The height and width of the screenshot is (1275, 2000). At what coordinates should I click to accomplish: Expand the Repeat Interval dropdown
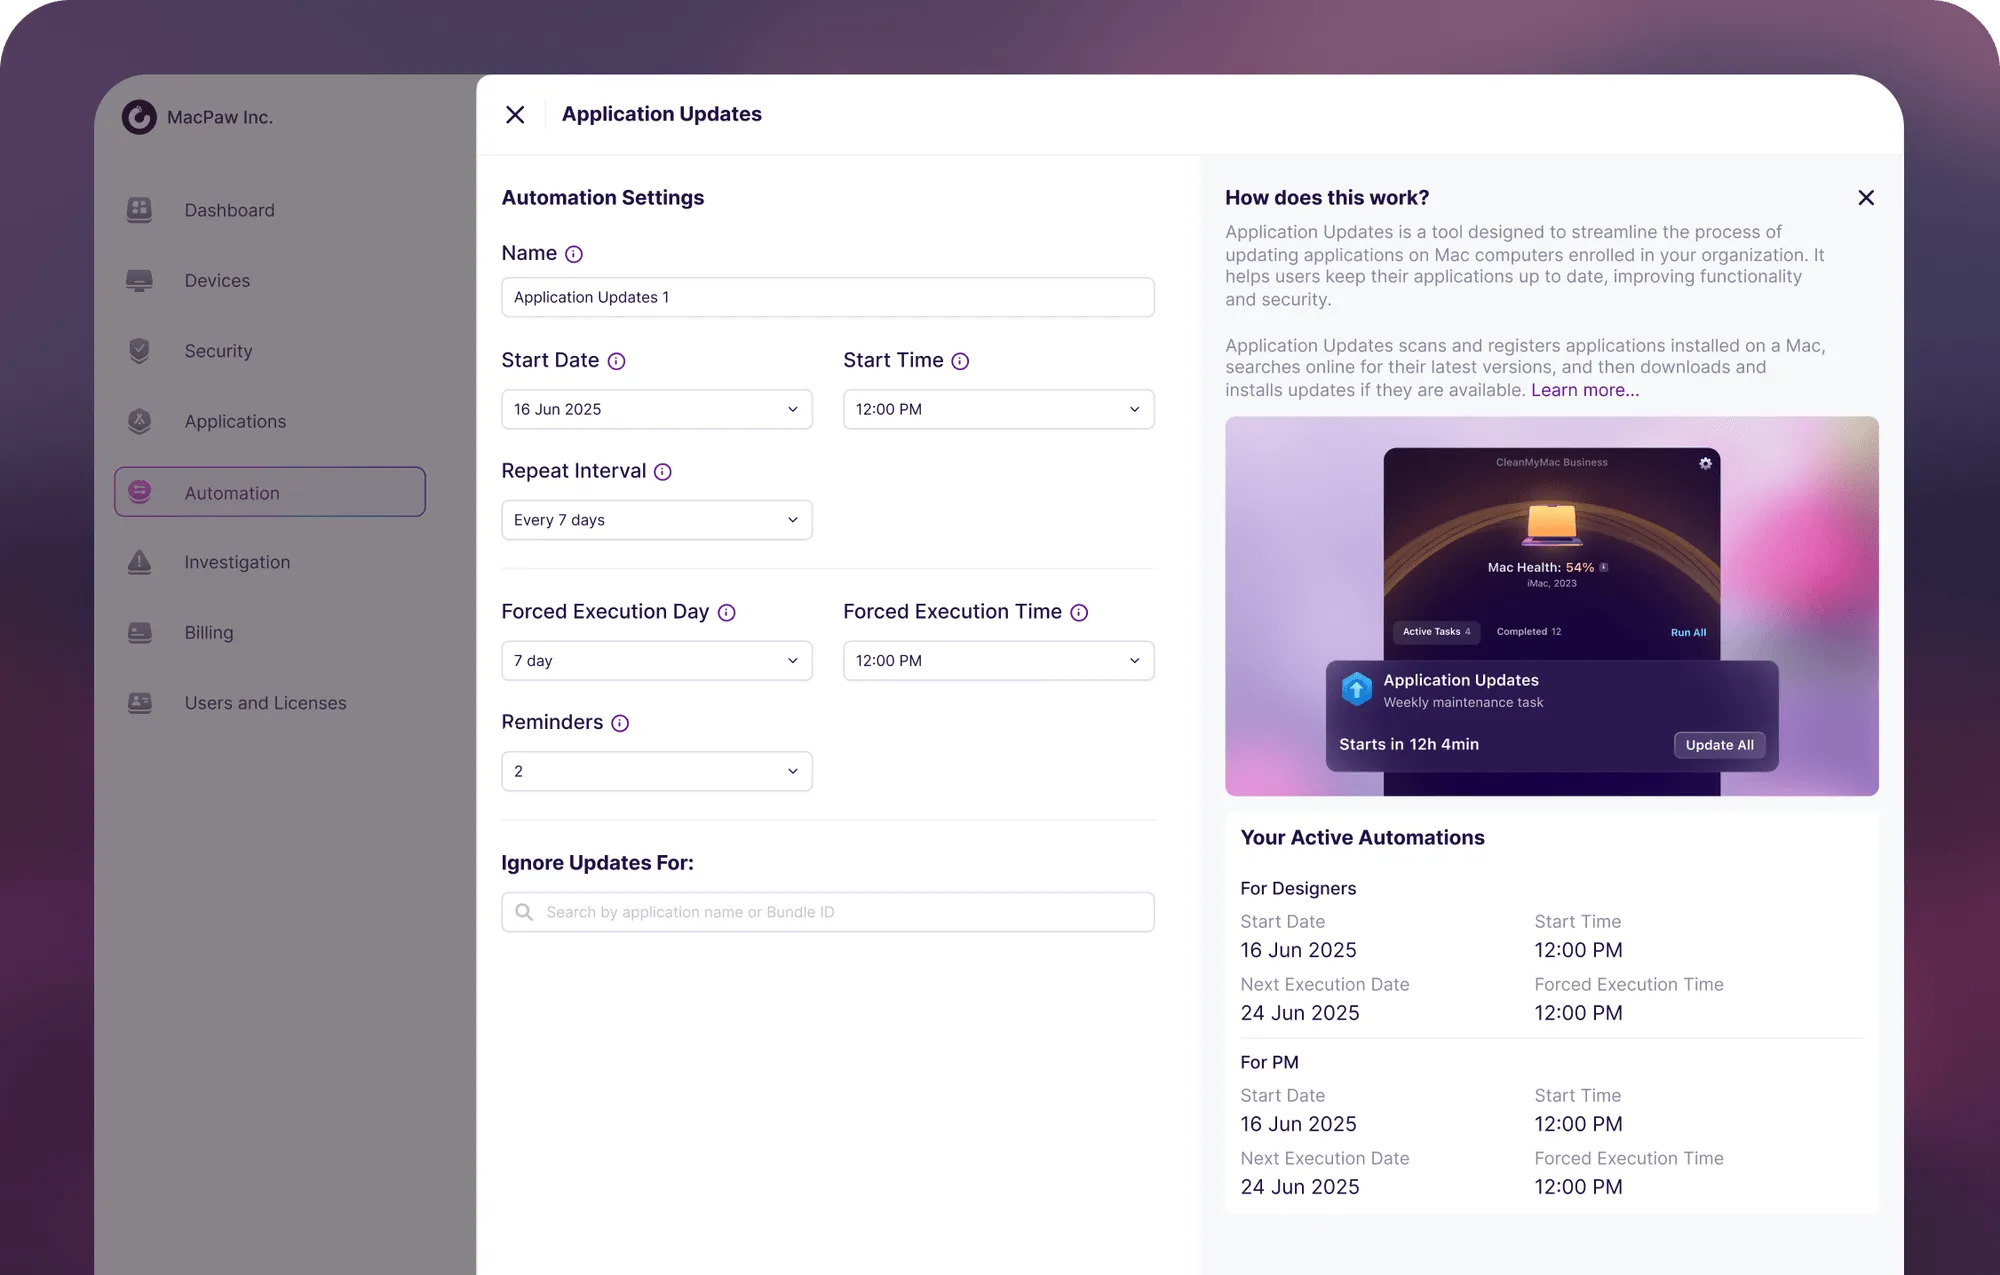click(656, 520)
